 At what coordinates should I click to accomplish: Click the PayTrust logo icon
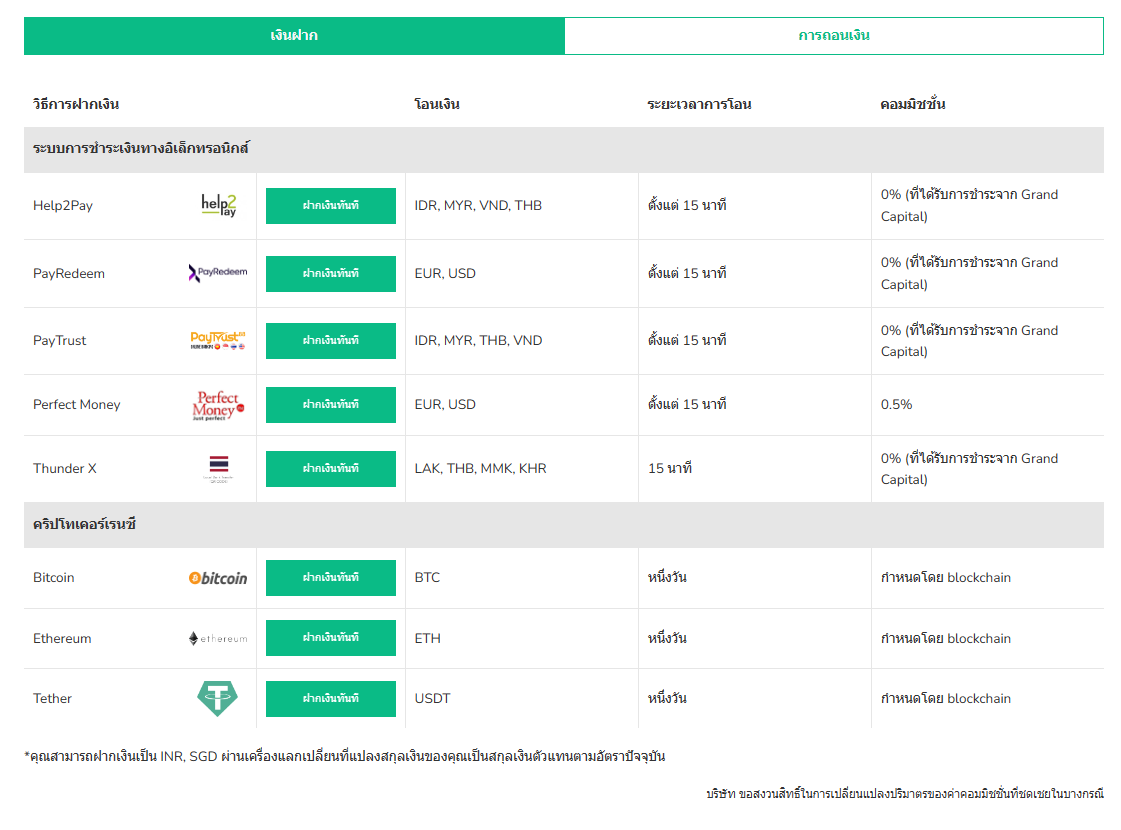[218, 341]
